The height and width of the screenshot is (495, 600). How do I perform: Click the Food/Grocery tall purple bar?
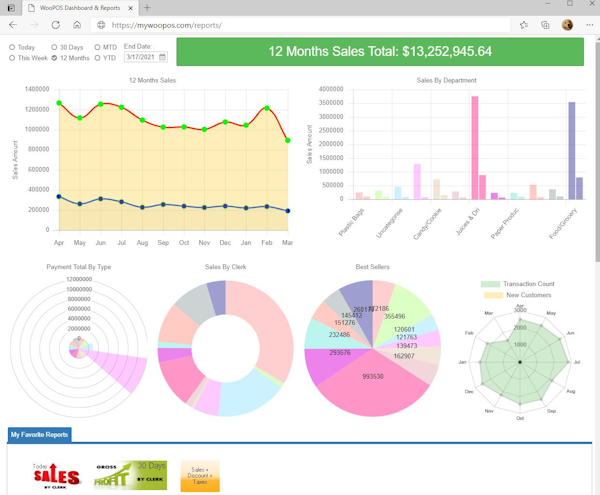572,151
